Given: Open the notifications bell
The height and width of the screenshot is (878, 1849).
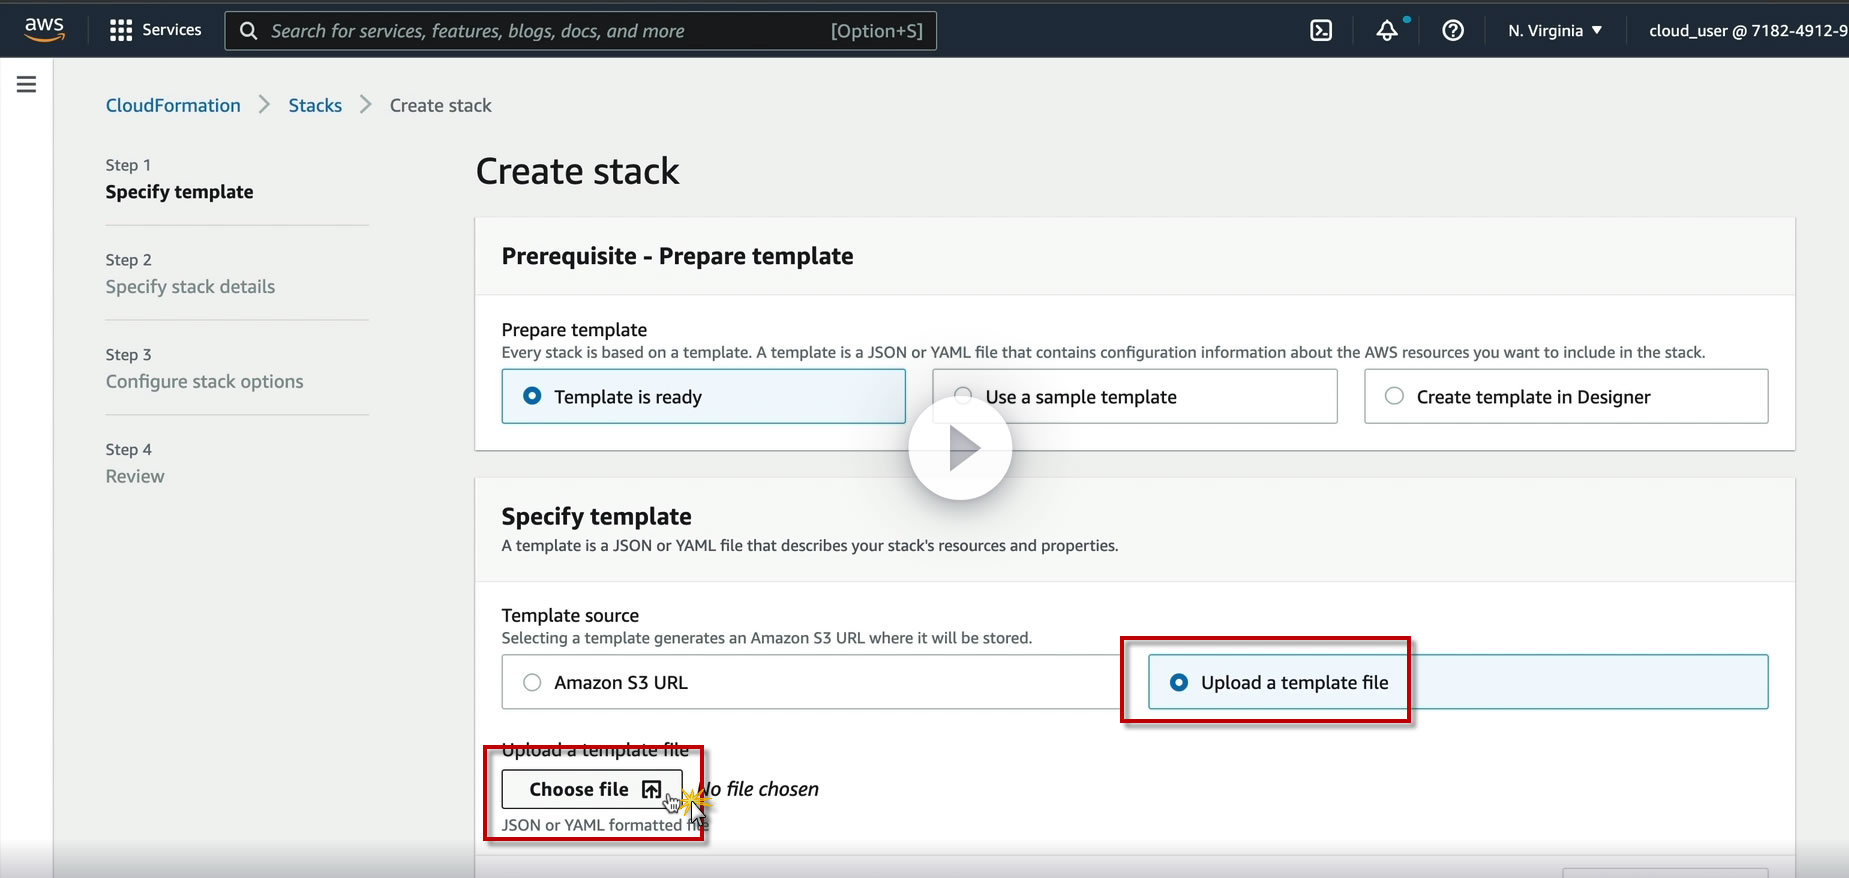Looking at the screenshot, I should pyautogui.click(x=1387, y=30).
